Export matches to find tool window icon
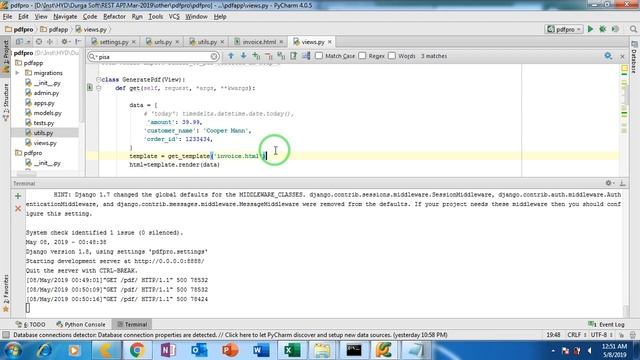This screenshot has height=360, width=640. (293, 56)
